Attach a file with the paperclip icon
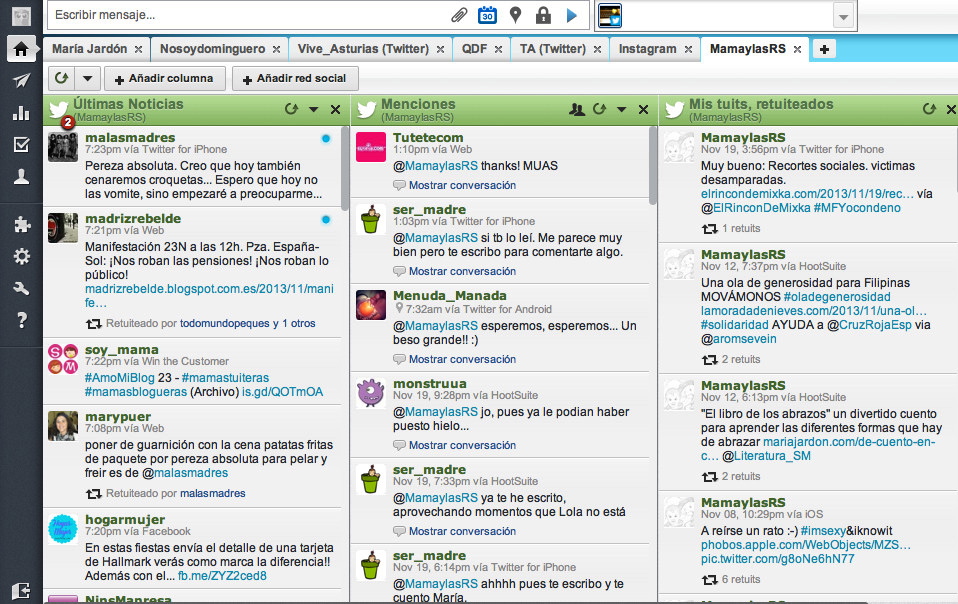 point(459,15)
